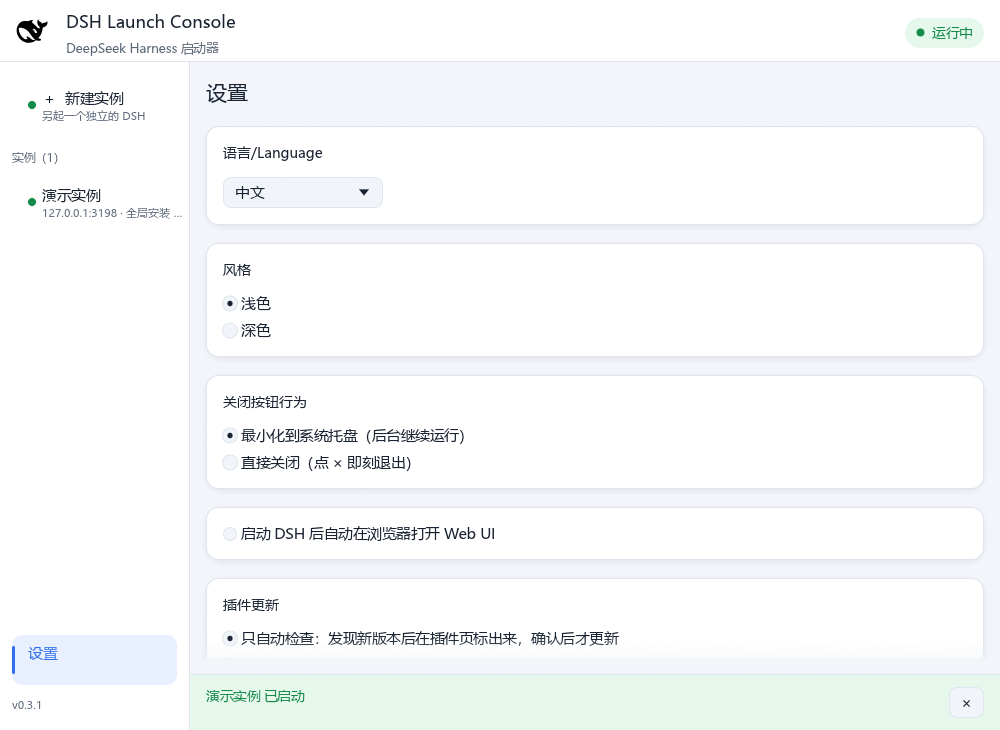1000x730 pixels.
Task: Click the 设置 page heading
Action: [227, 94]
